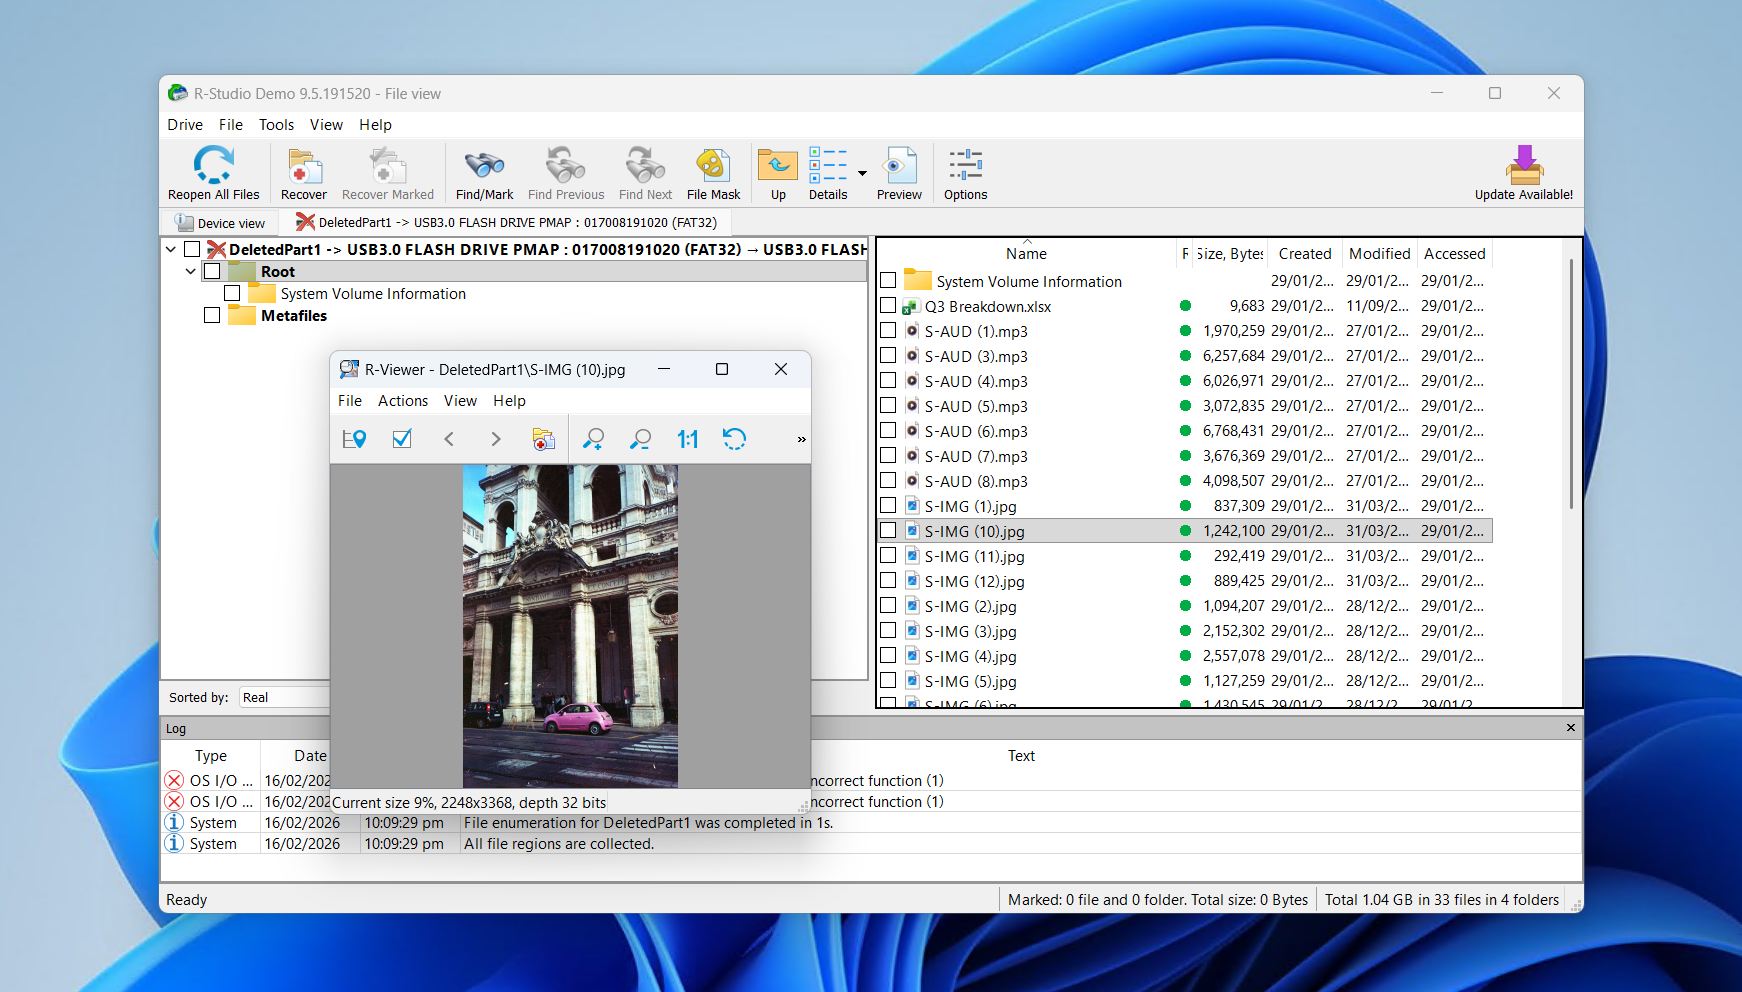Rotate the previewed image
Viewport: 1742px width, 992px height.
[x=735, y=439]
